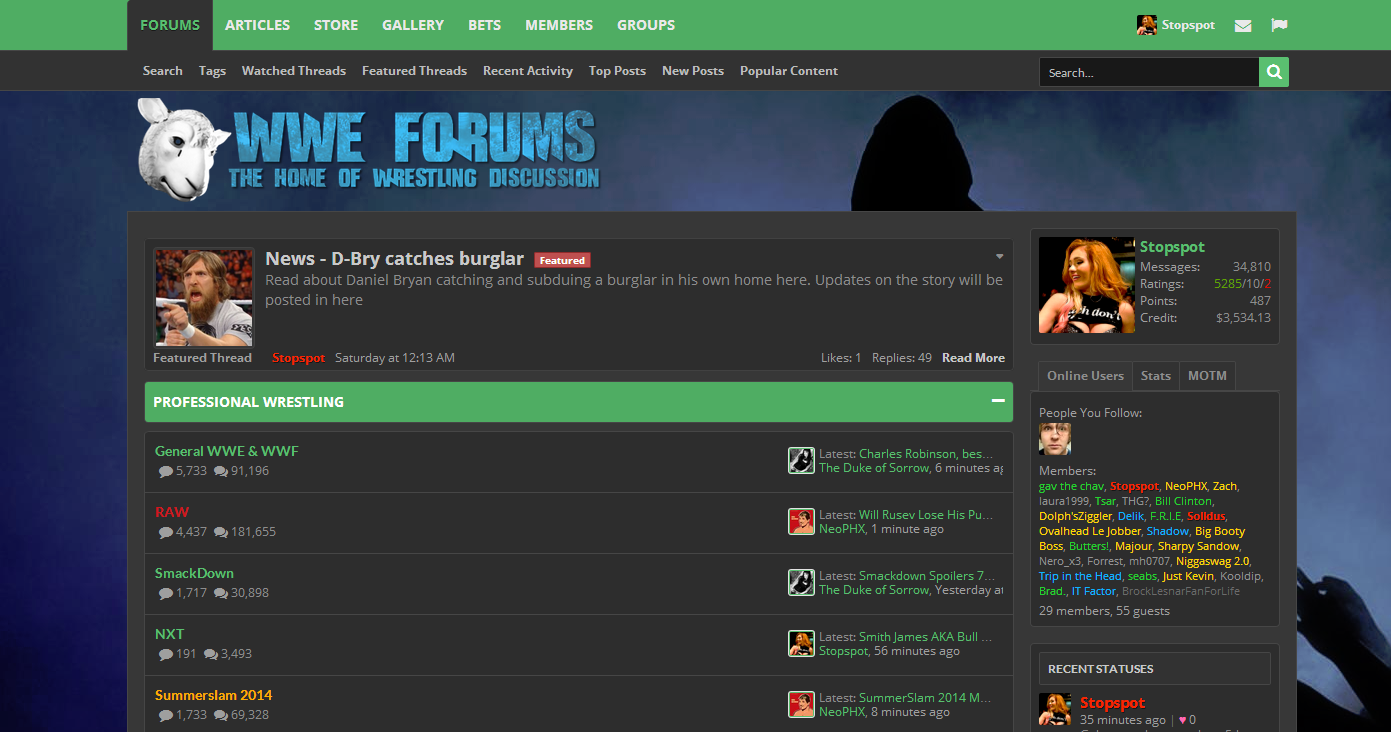View Top Posts
Screen dimensions: 1391x732
tap(617, 71)
